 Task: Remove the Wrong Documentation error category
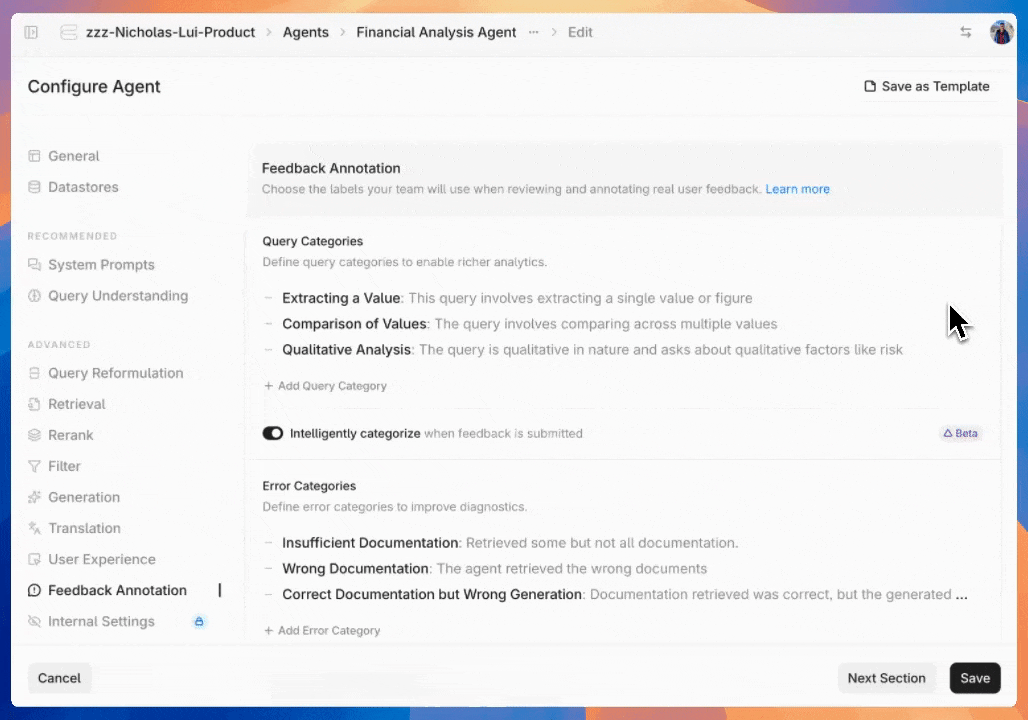[269, 569]
